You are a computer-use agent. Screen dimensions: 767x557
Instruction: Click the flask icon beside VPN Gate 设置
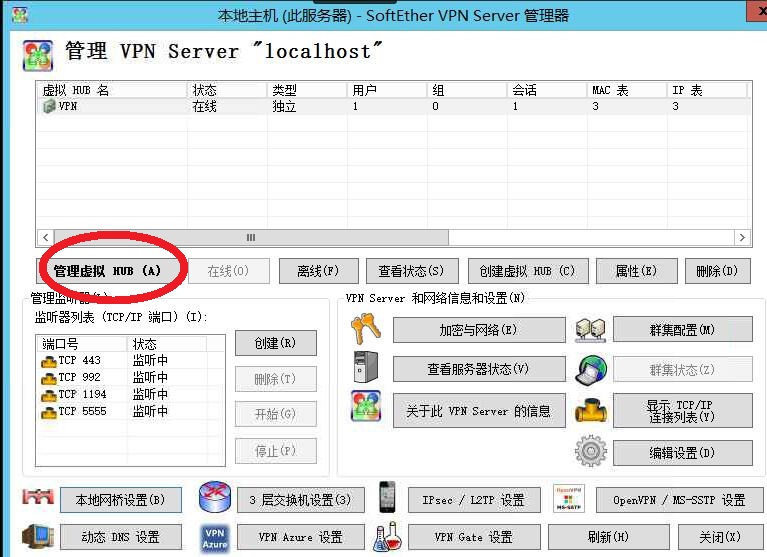387,537
